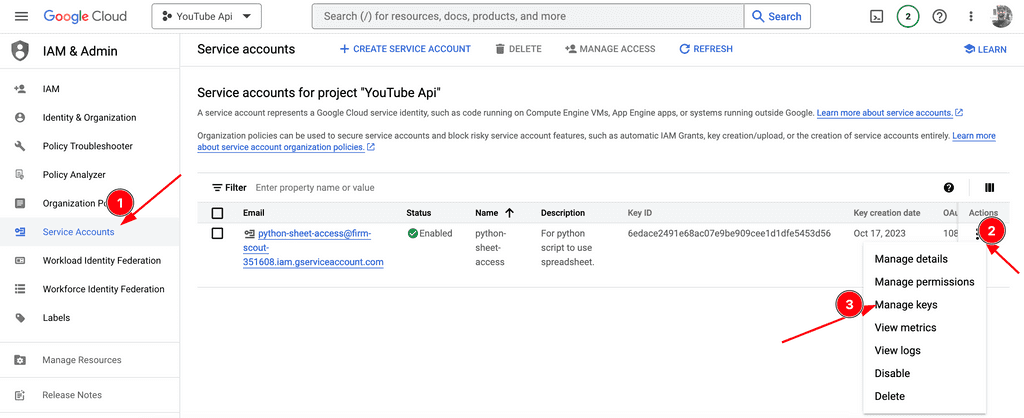Click the Status column header
The height and width of the screenshot is (418, 1024).
(x=419, y=213)
